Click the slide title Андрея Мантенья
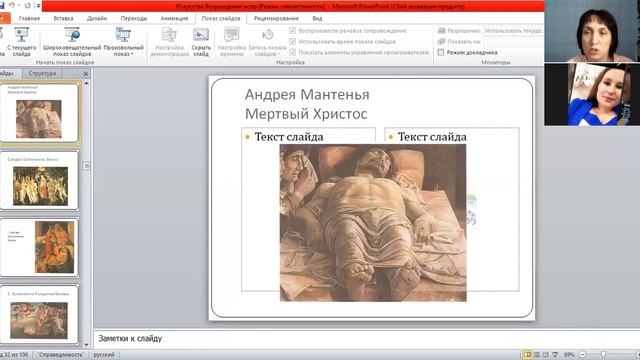Screen dimensions: 640x360 click(x=307, y=95)
